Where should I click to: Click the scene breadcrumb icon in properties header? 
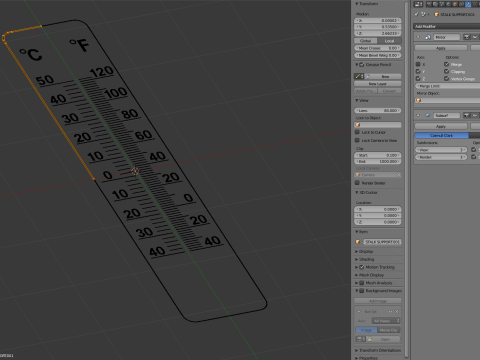tap(424, 14)
